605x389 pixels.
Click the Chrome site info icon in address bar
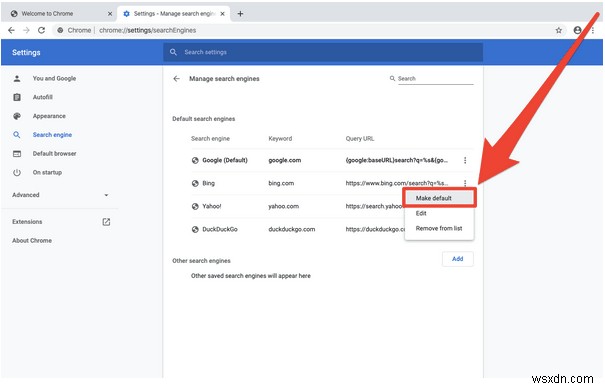[60, 30]
